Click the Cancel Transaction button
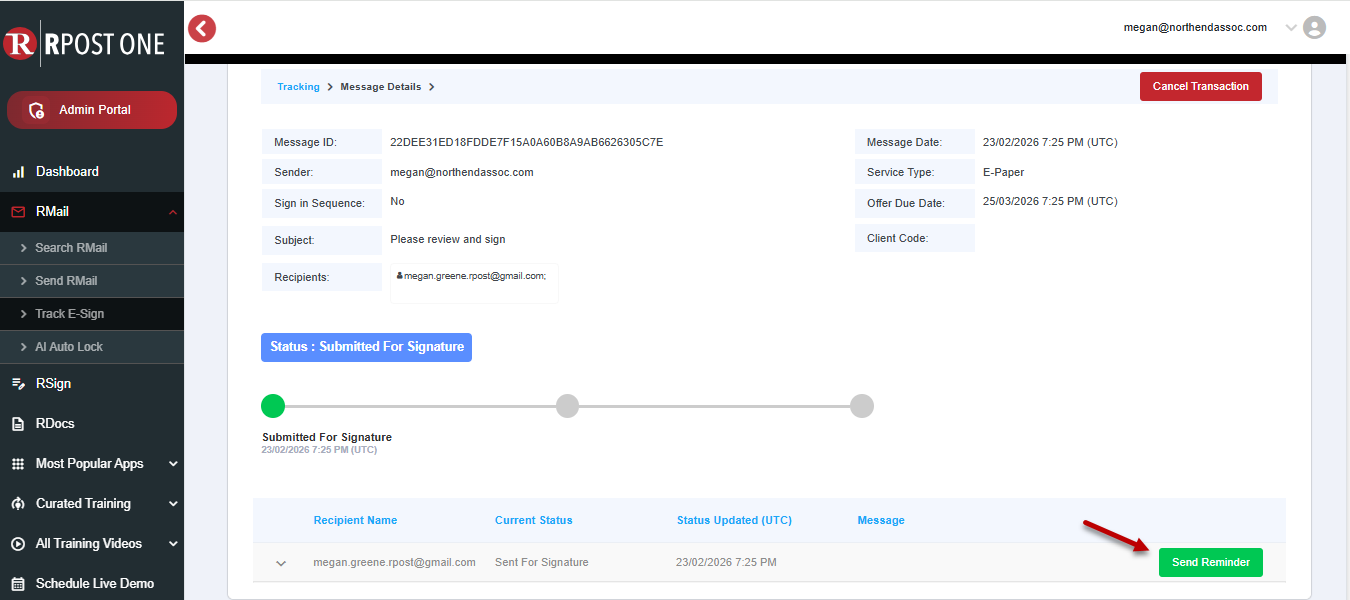The image size is (1350, 600). click(1200, 86)
